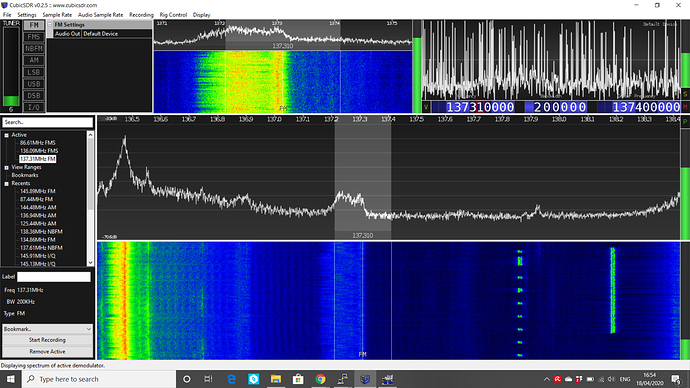Select recent entry 134.86MHz FM

pyautogui.click(x=38, y=240)
